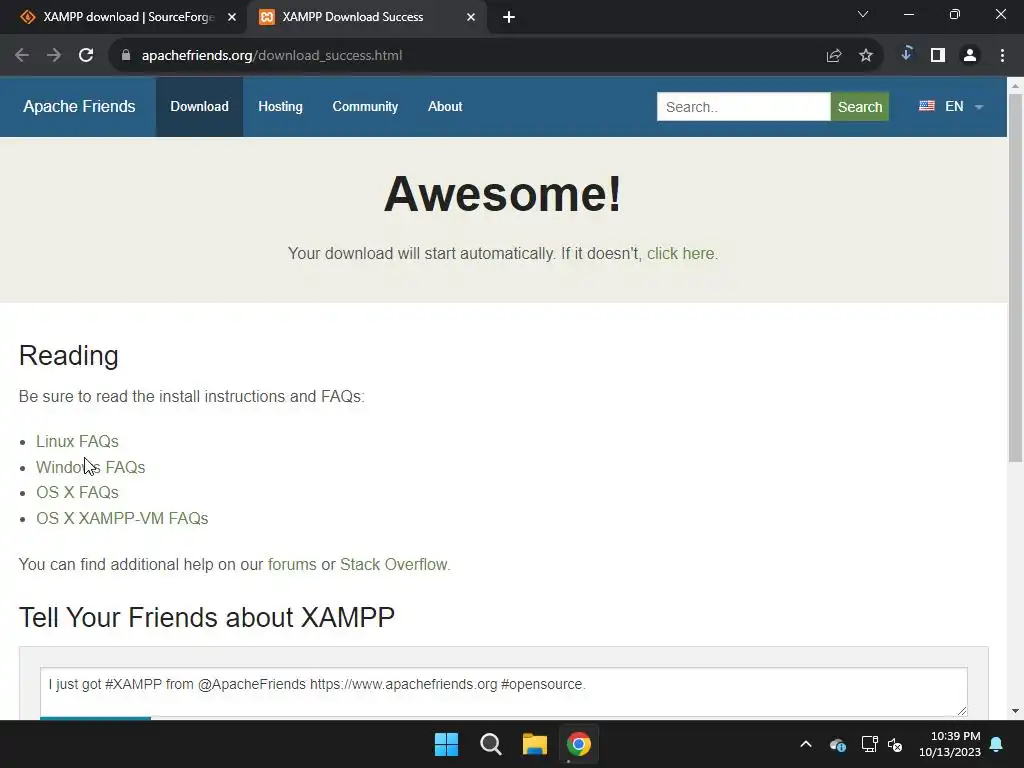Image resolution: width=1024 pixels, height=768 pixels.
Task: Open the taskbar clock and date
Action: pyautogui.click(x=950, y=744)
